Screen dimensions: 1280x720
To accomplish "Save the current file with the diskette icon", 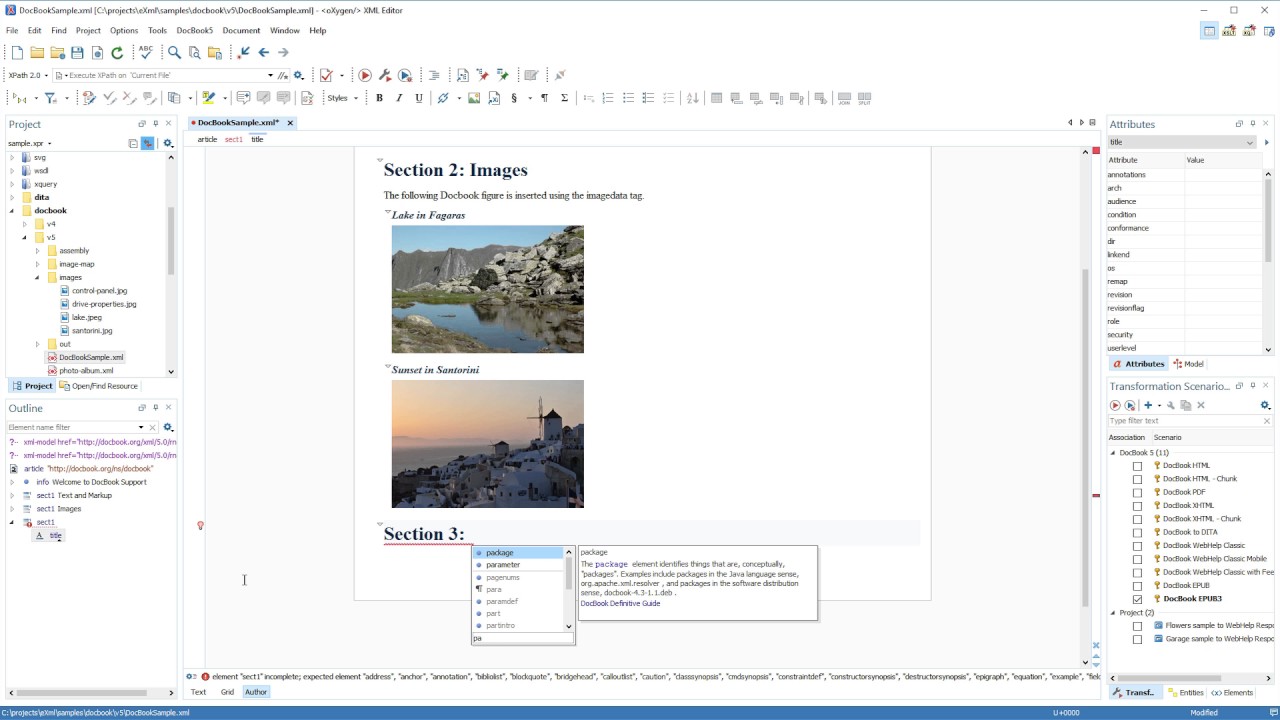I will (77, 52).
